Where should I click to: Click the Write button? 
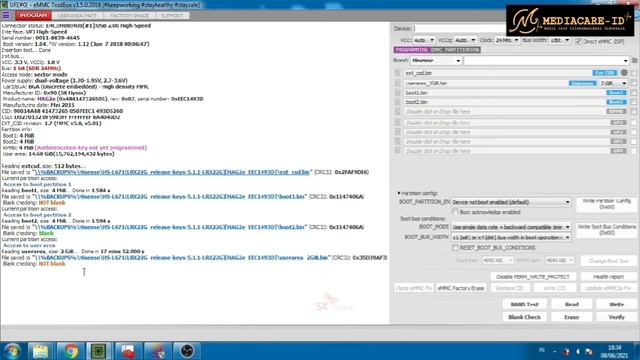coord(616,304)
